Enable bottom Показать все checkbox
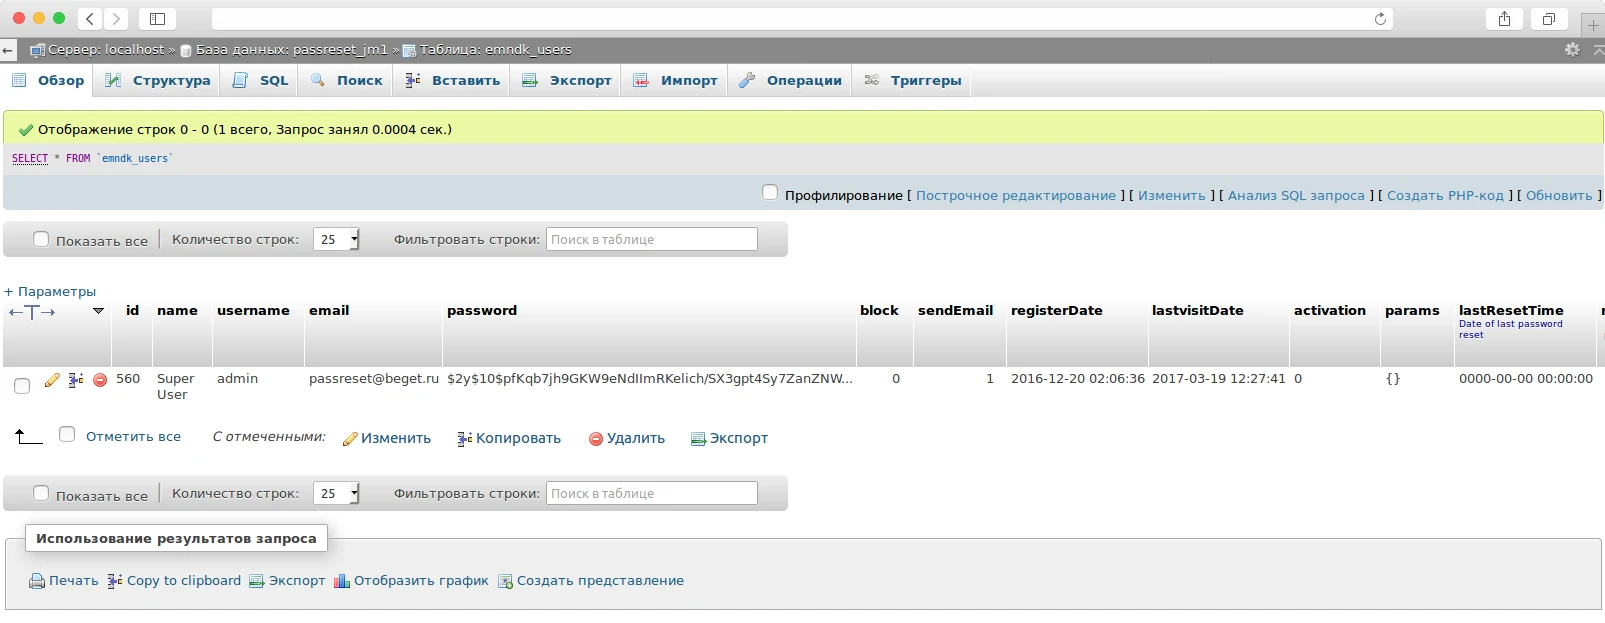Image resolution: width=1605 pixels, height=623 pixels. tap(41, 493)
